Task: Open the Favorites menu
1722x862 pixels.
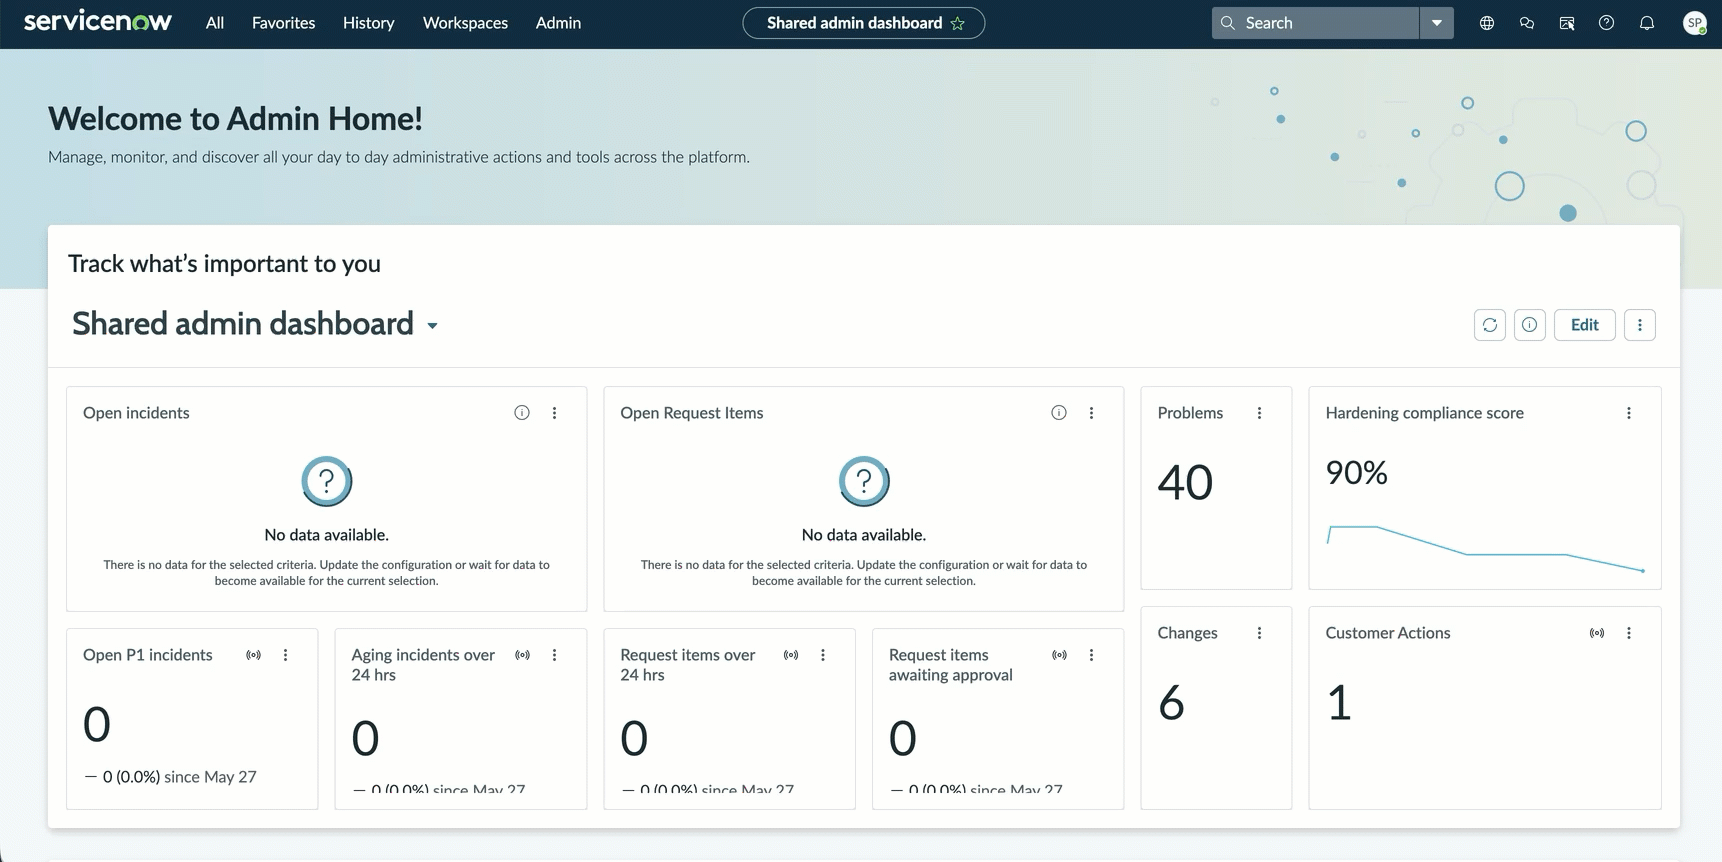Action: (283, 23)
